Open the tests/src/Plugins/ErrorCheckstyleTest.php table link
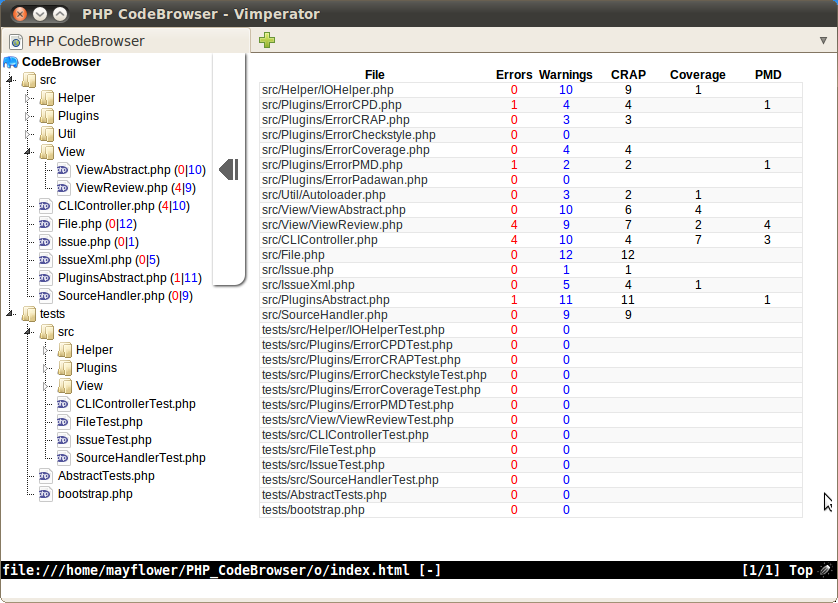Viewport: 838px width, 603px height. [x=374, y=375]
